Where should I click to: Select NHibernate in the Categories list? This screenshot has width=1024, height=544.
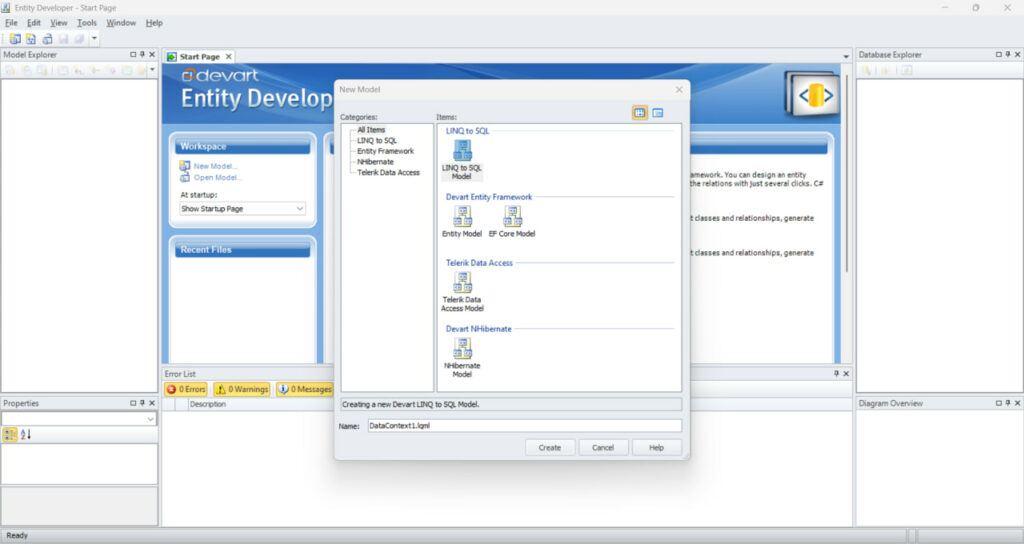click(x=376, y=162)
